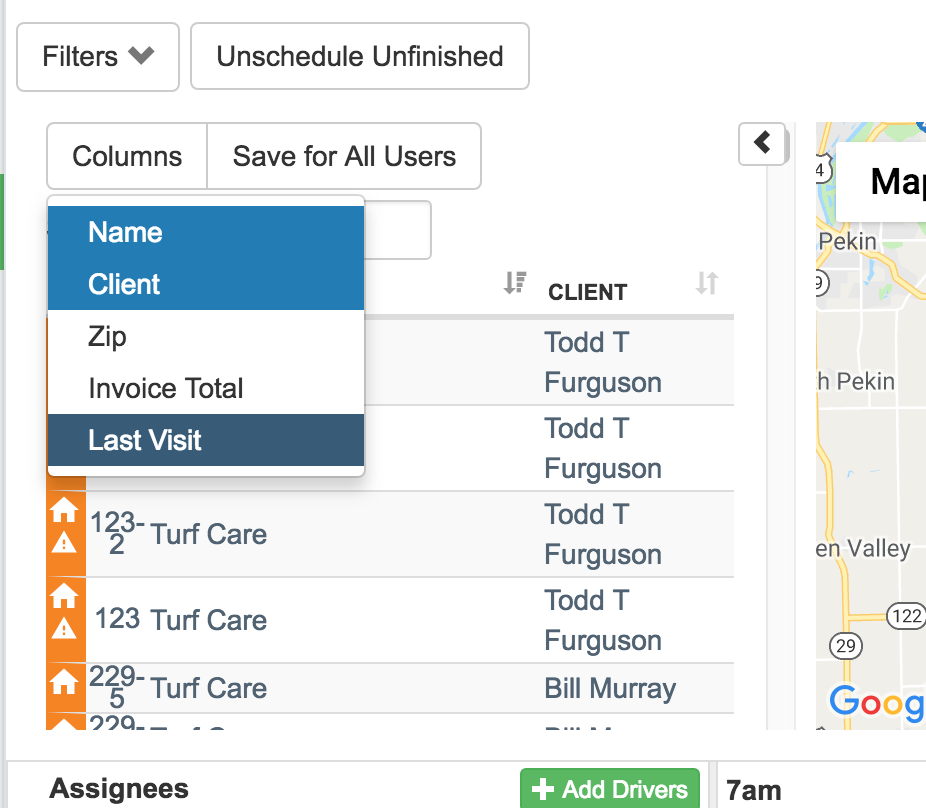
Task: Click the descending sort icon left of Client
Action: click(x=515, y=283)
